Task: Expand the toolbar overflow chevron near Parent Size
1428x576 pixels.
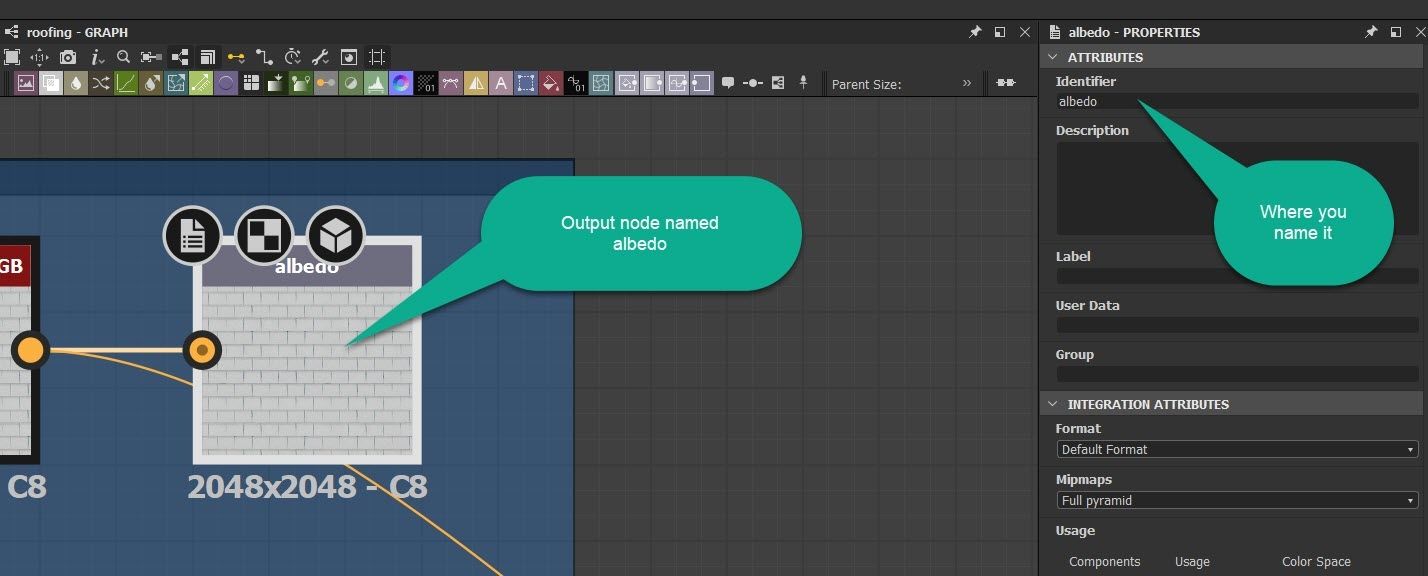Action: [967, 84]
